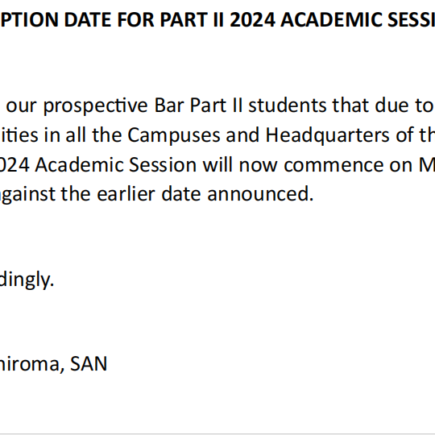Click the lowercase word Academic in the body
This screenshot has height=435, width=435.
79,165
